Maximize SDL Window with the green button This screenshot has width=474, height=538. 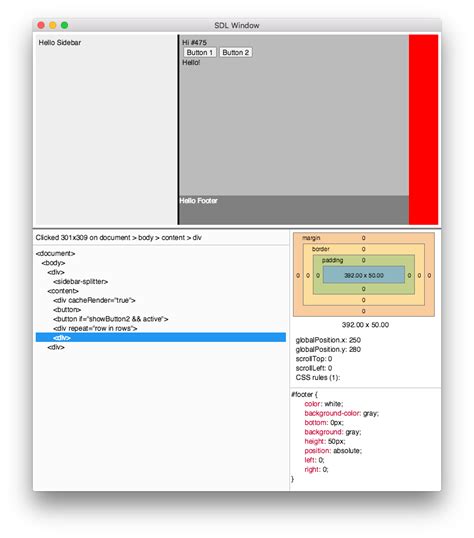64,25
